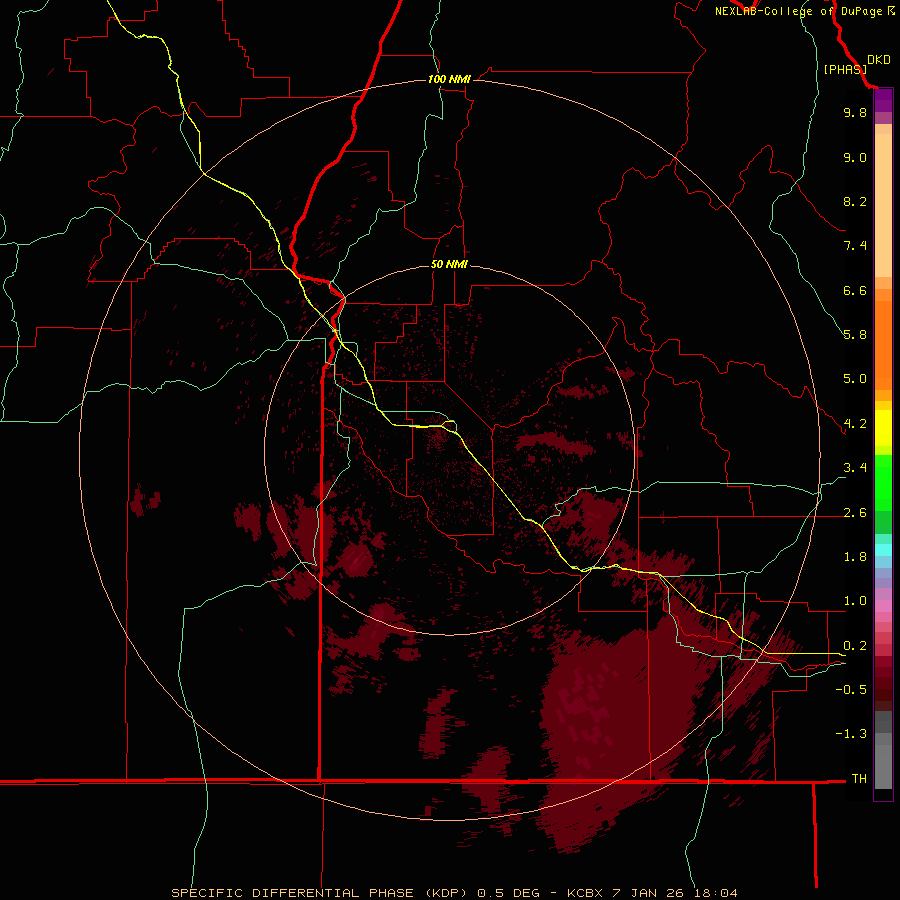Image resolution: width=900 pixels, height=900 pixels.
Task: Click the 3.4 value on the color scale
Action: (x=855, y=468)
